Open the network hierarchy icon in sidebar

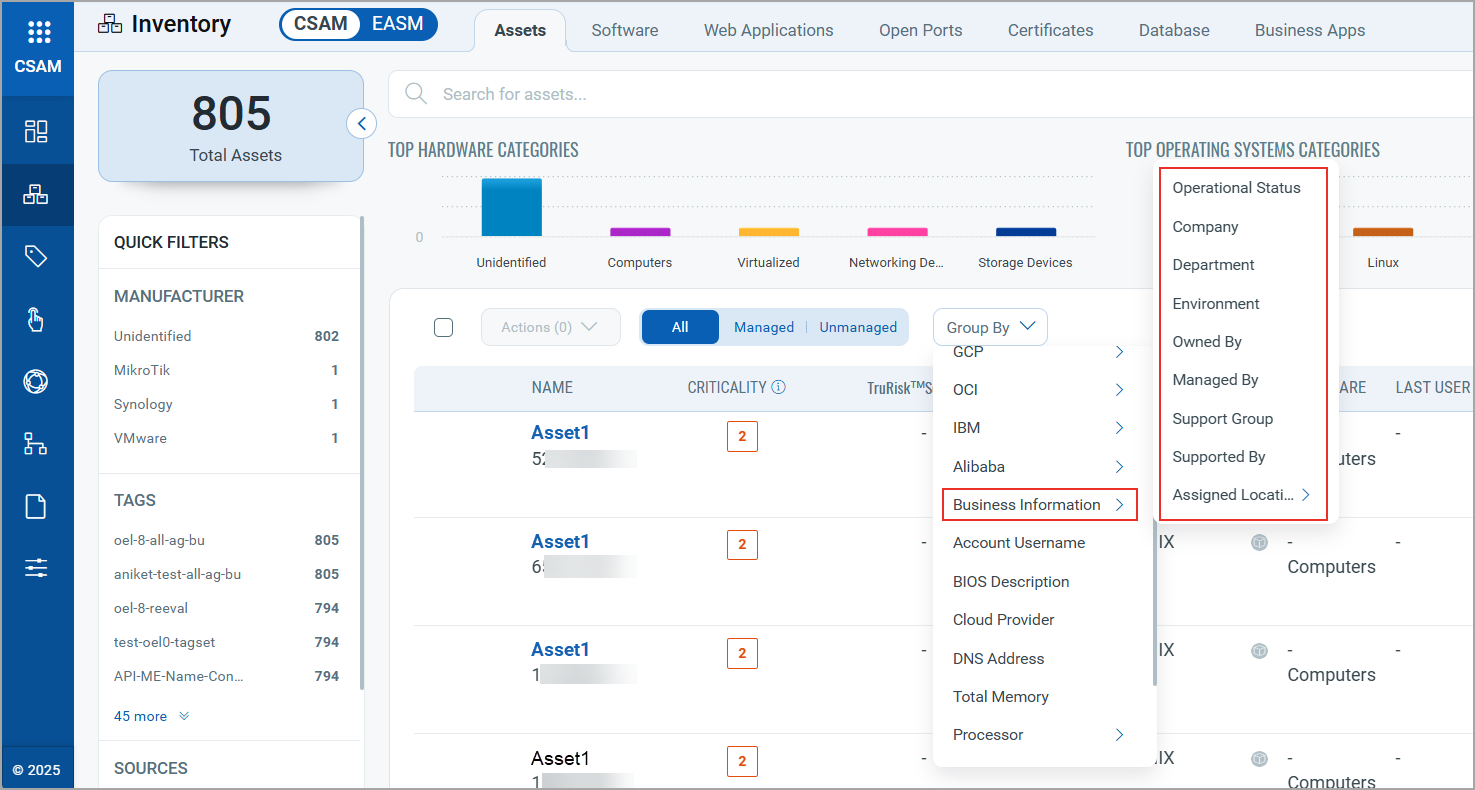pyautogui.click(x=36, y=444)
